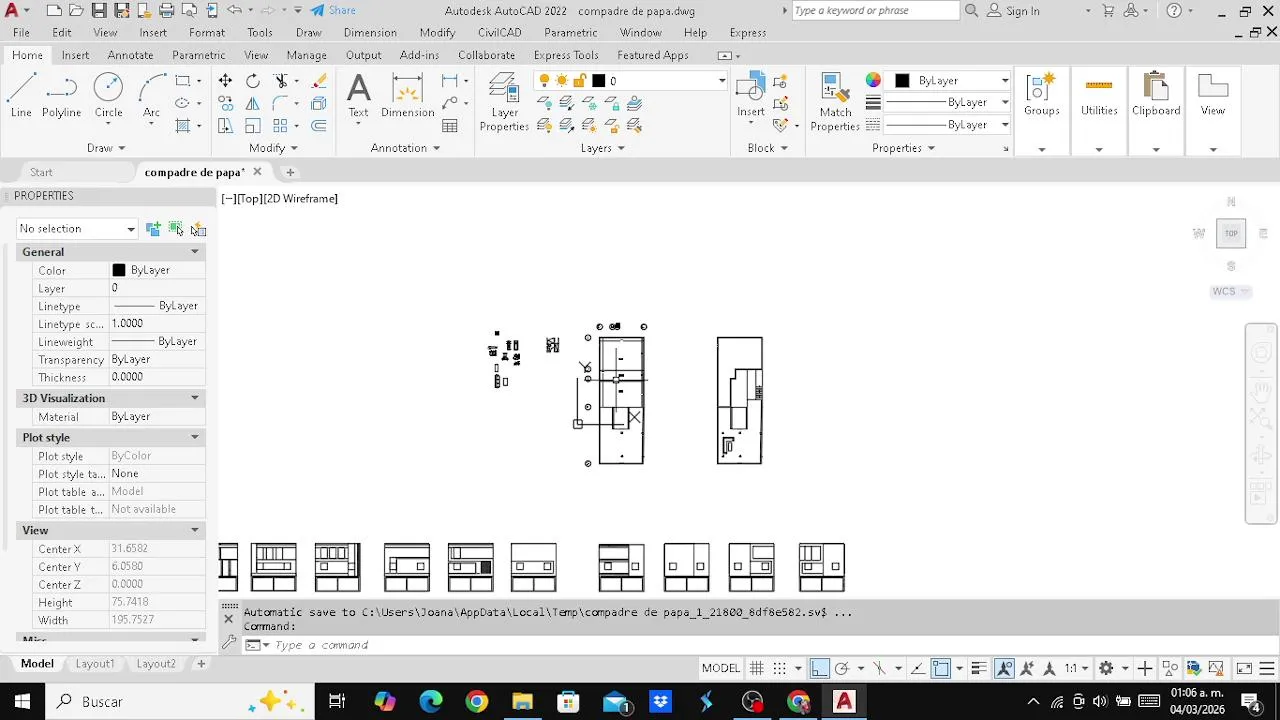The height and width of the screenshot is (720, 1280).
Task: Pick the Arc tool
Action: pos(151,96)
